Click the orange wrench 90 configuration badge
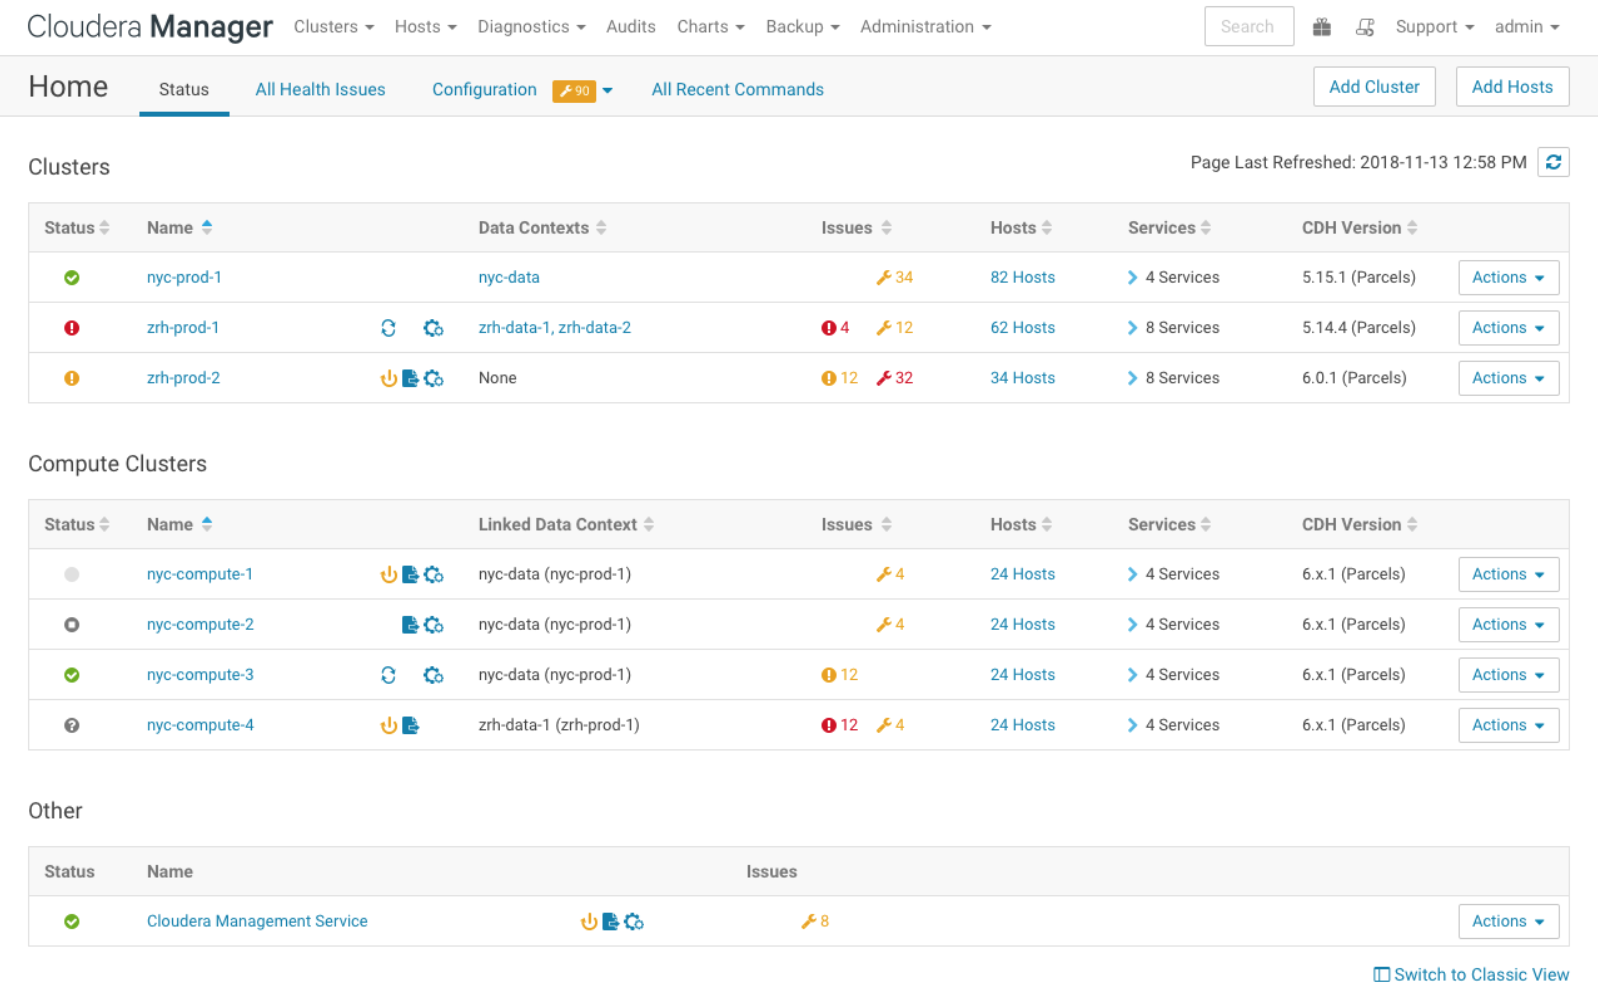Screen dimensions: 1598x1002 [x=574, y=91]
